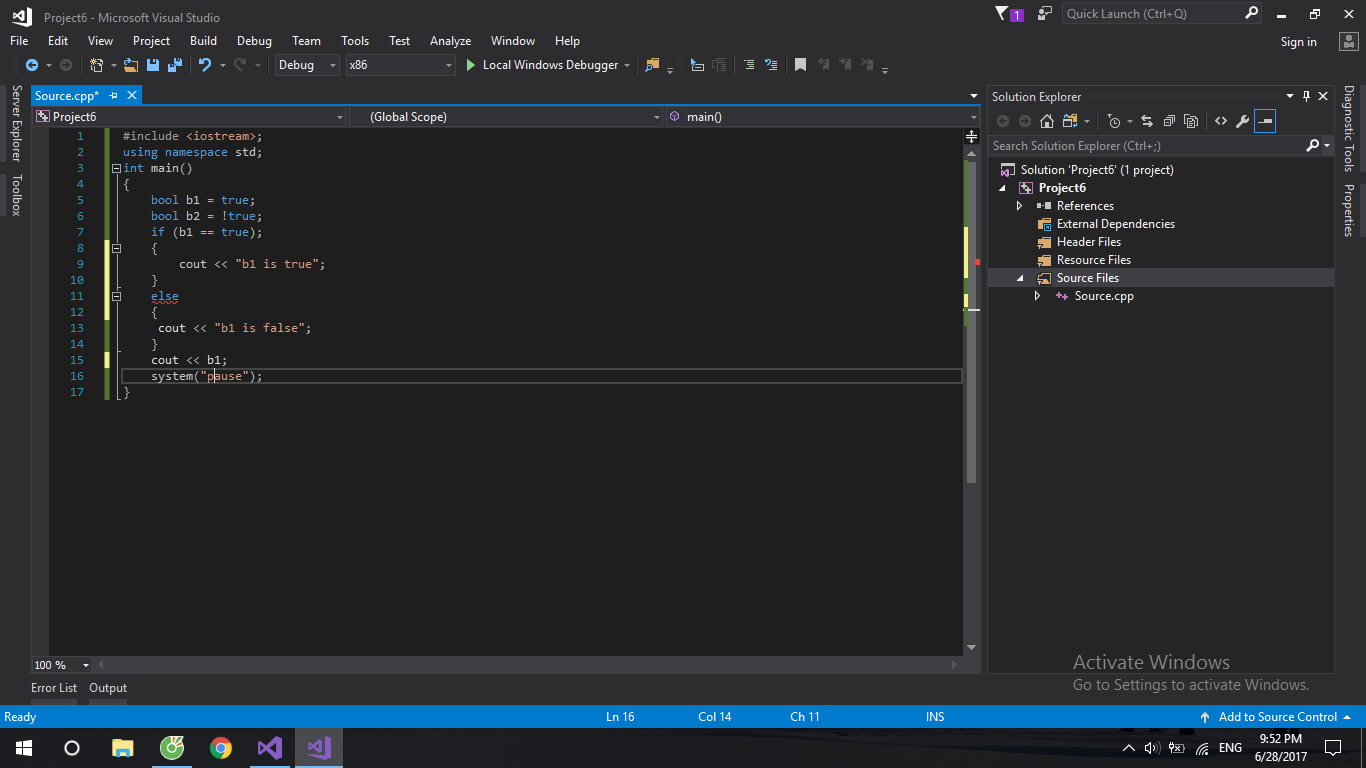This screenshot has width=1366, height=768.
Task: Click the View Code icon in Solution Explorer
Action: tap(1221, 121)
